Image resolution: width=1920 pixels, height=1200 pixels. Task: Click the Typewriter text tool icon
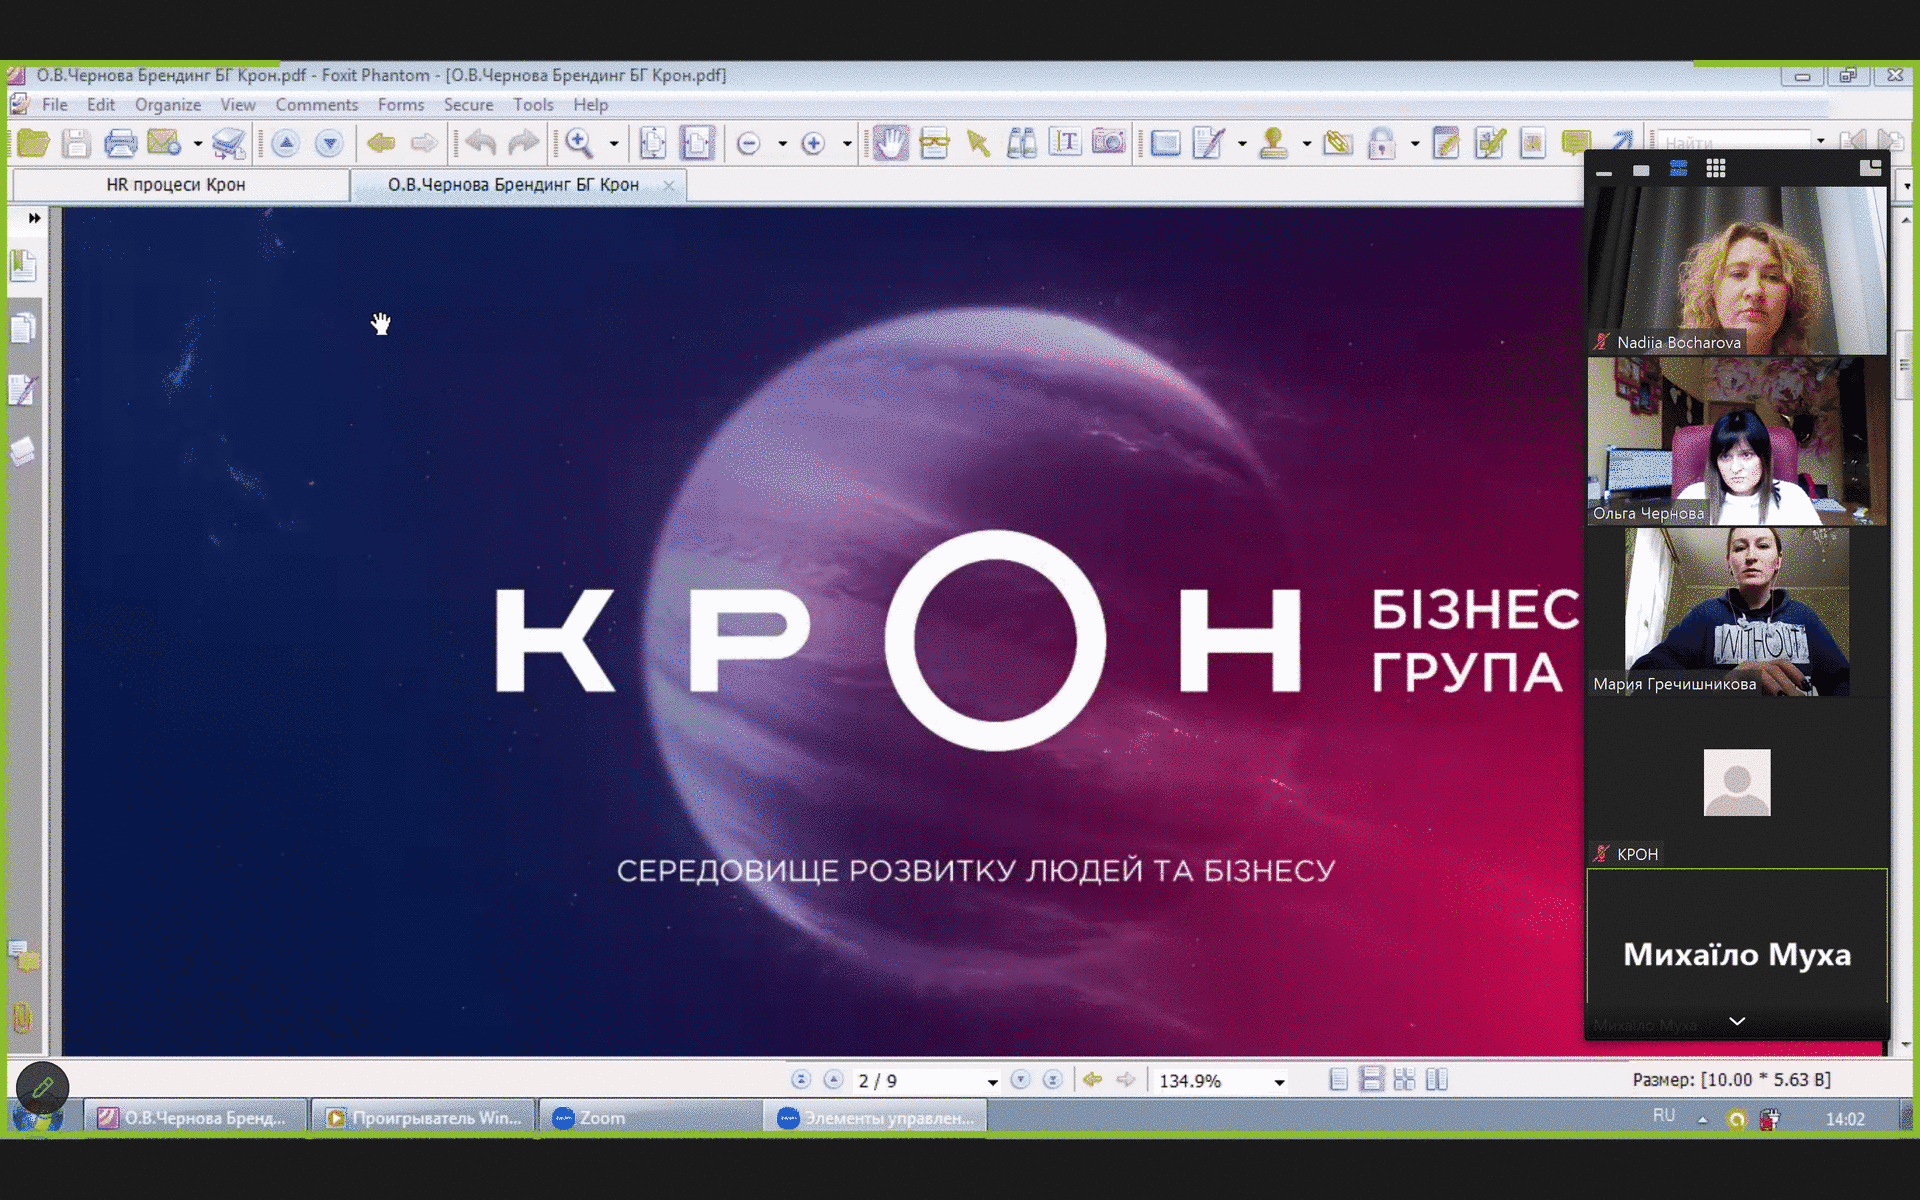pos(1065,143)
